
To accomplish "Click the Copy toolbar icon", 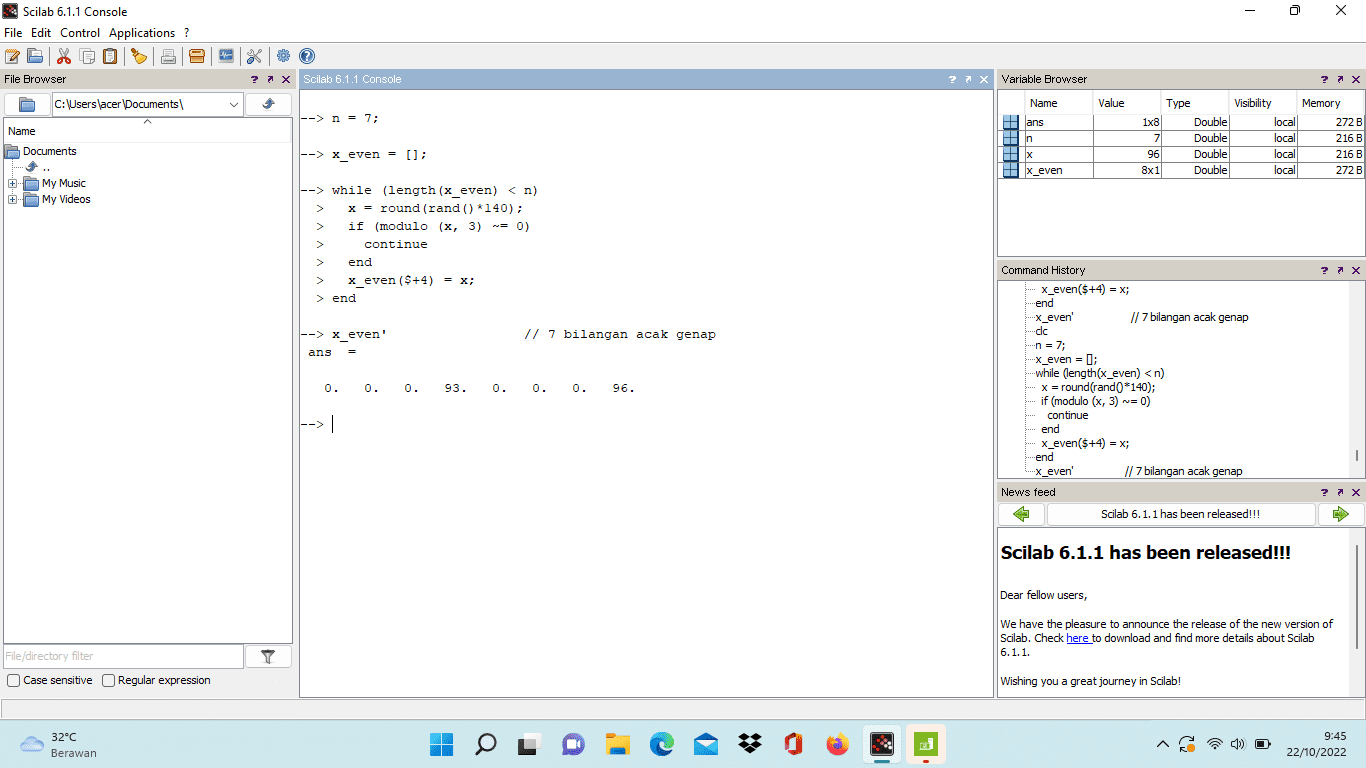I will tap(87, 56).
